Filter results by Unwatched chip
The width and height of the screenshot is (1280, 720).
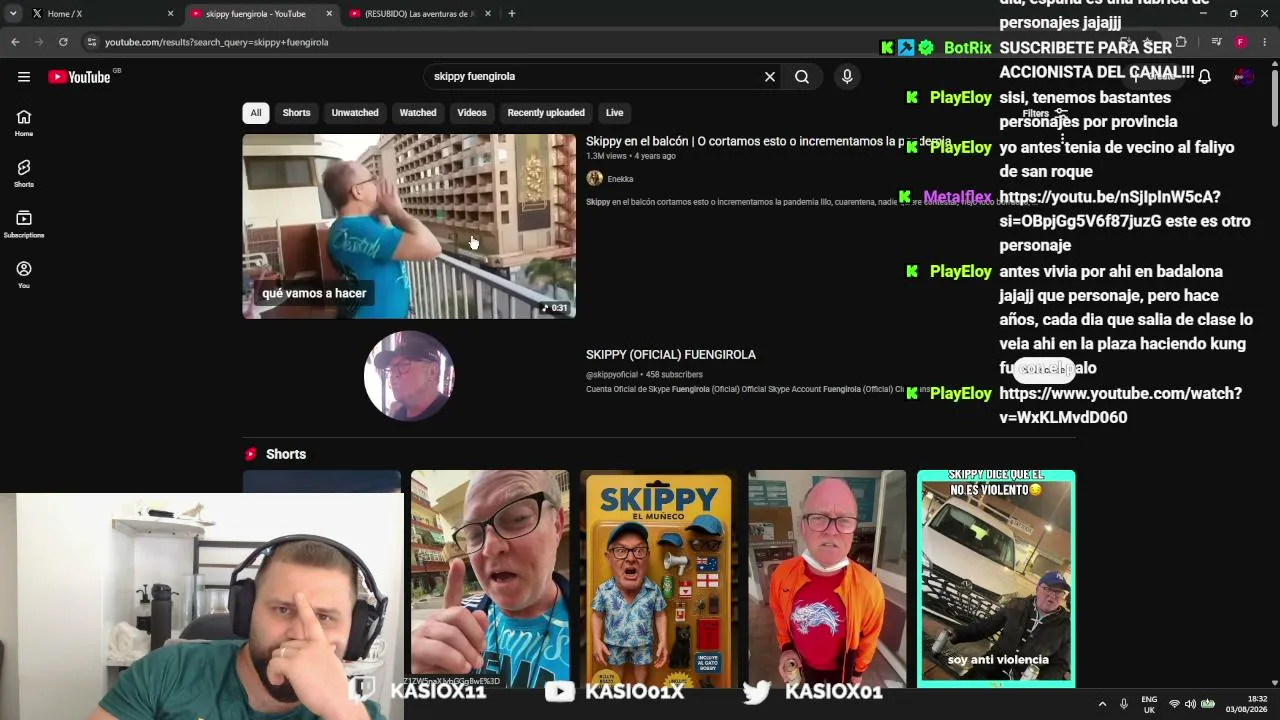(355, 113)
